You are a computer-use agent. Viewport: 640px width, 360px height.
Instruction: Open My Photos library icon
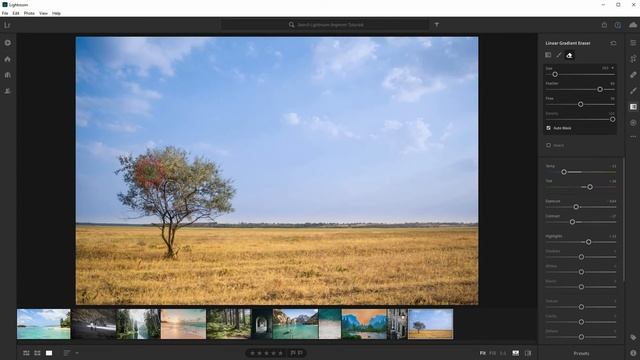[x=7, y=75]
